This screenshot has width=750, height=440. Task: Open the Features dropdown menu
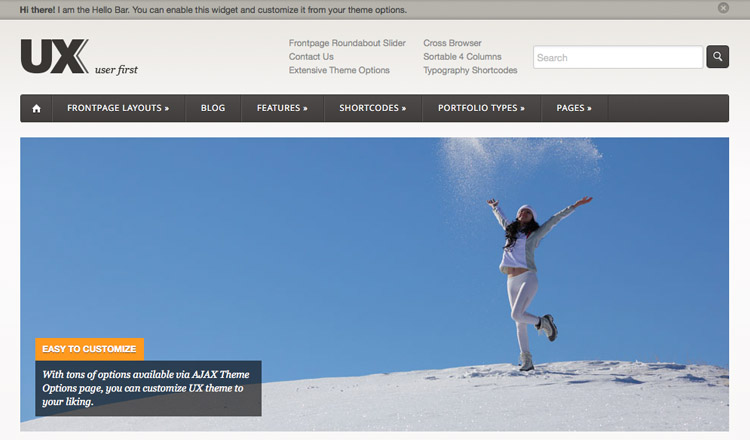click(x=282, y=108)
